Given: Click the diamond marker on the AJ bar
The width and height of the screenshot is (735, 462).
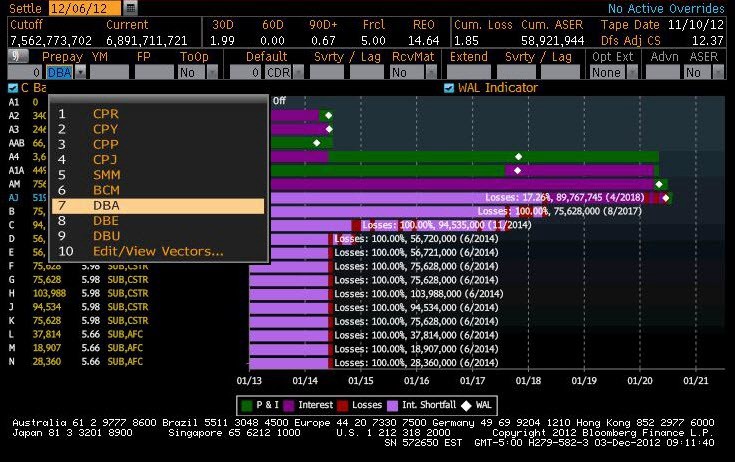Looking at the screenshot, I should click(x=666, y=198).
